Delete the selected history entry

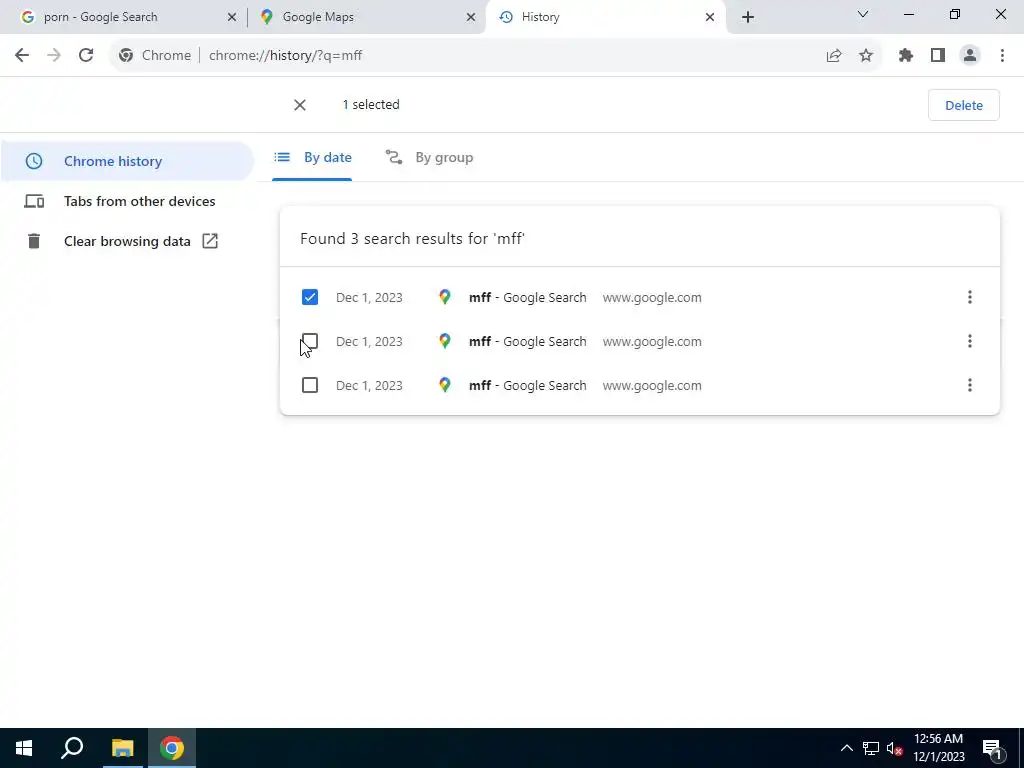pyautogui.click(x=963, y=105)
